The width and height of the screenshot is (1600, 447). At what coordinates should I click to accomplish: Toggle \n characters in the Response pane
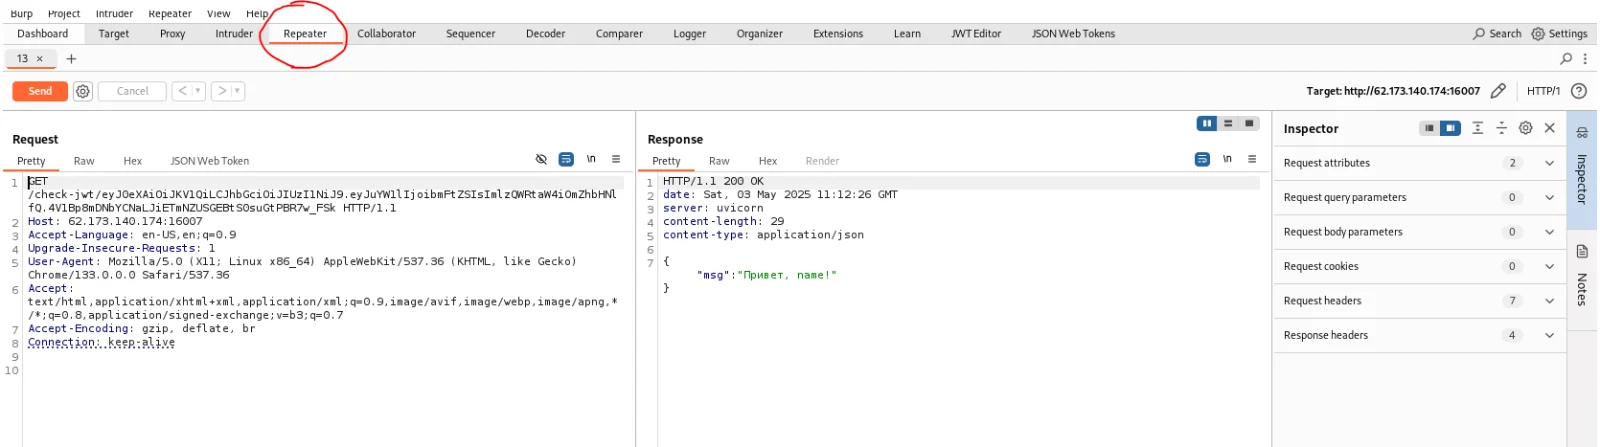[x=1227, y=159]
